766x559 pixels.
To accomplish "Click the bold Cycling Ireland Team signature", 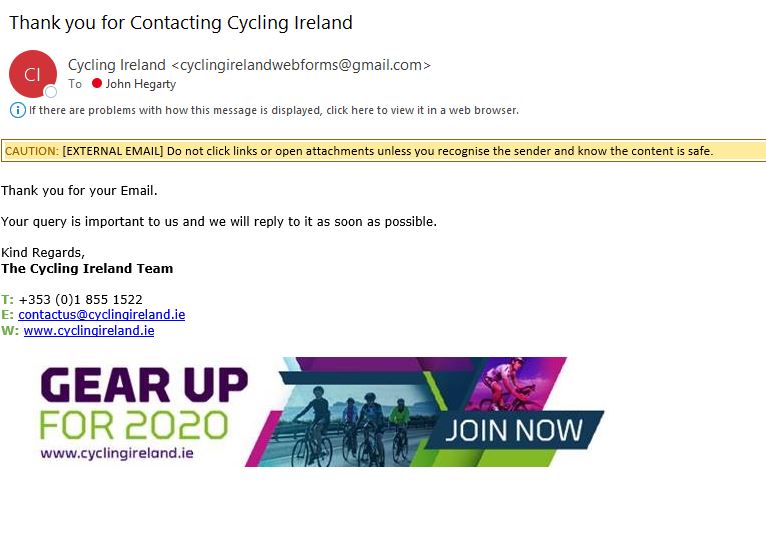I will coord(87,268).
